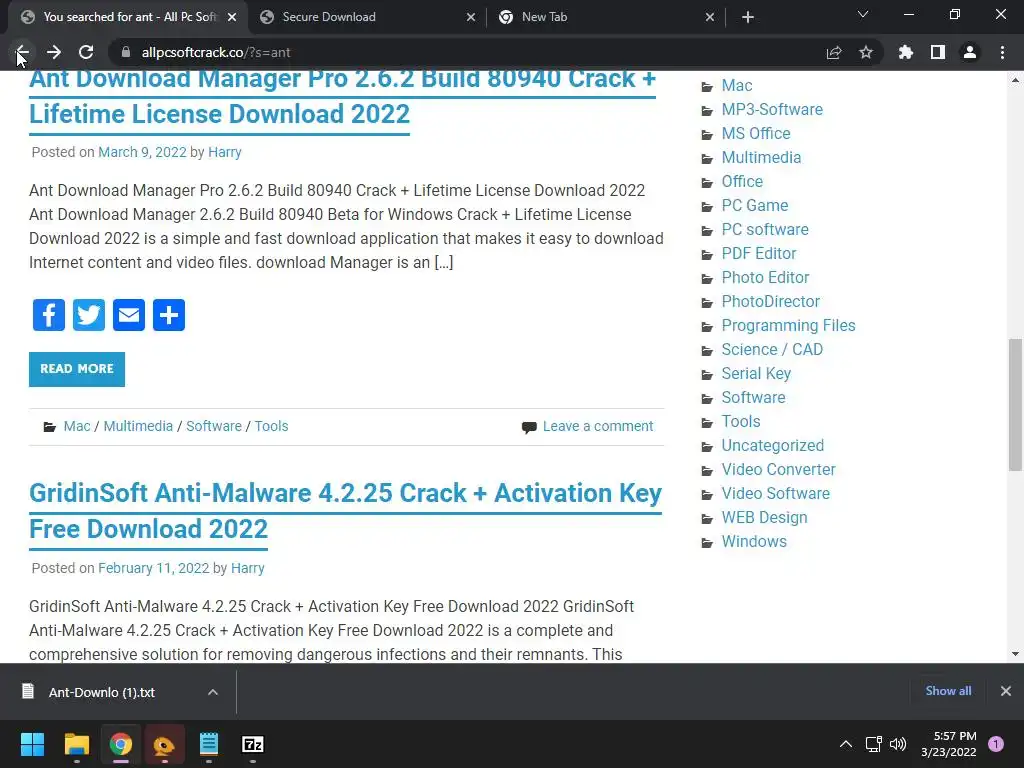Reload the current page
1024x768 pixels.
tap(86, 52)
